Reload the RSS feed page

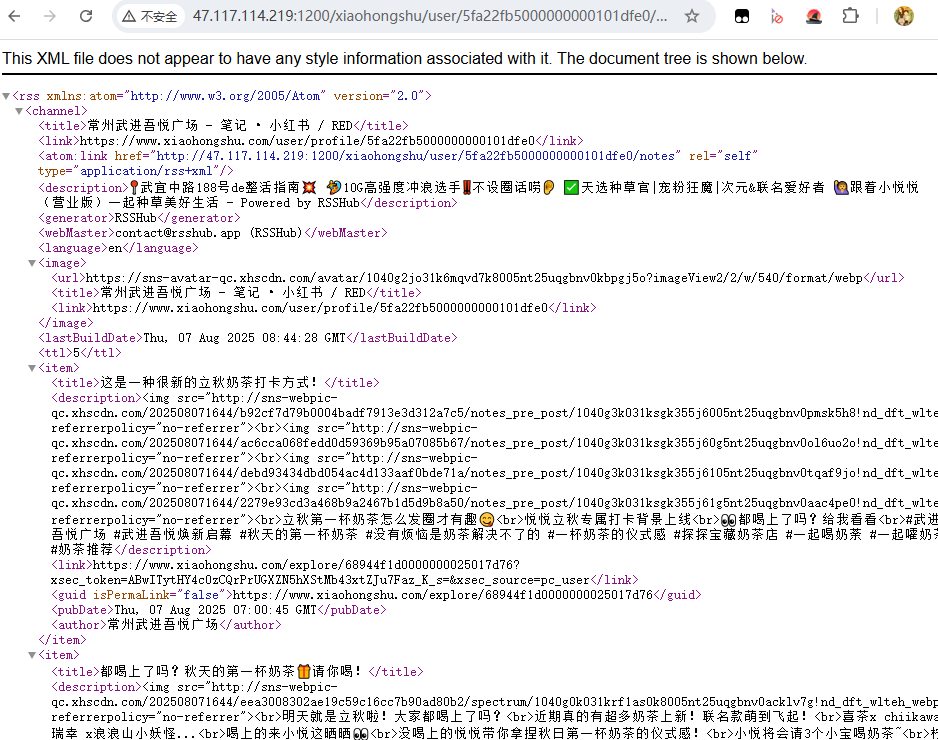86,16
